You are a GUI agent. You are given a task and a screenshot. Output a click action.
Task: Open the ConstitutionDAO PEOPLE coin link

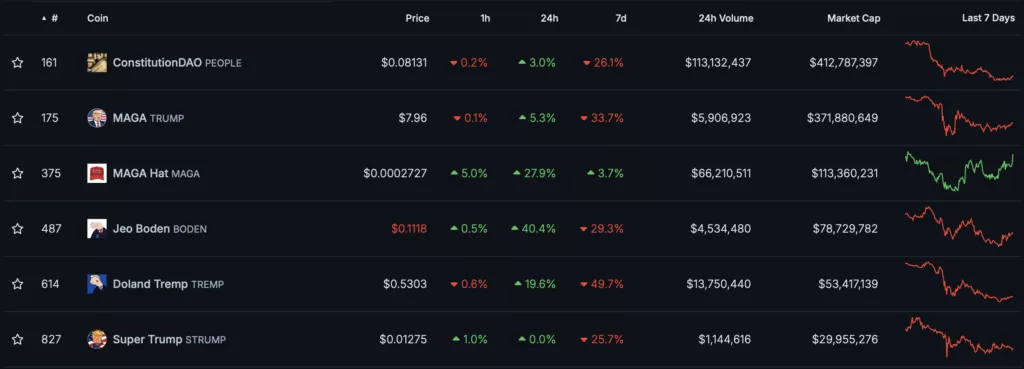click(x=177, y=63)
